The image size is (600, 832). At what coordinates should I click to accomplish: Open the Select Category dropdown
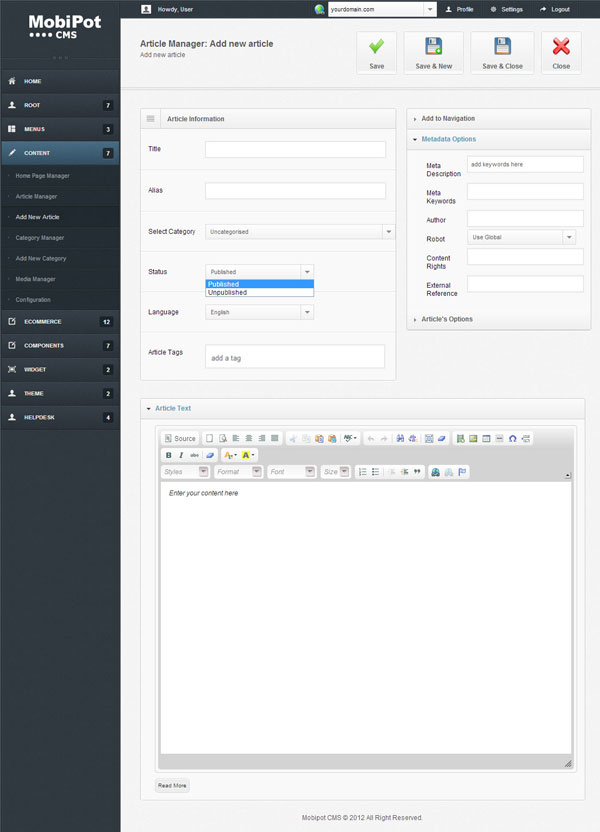click(300, 232)
